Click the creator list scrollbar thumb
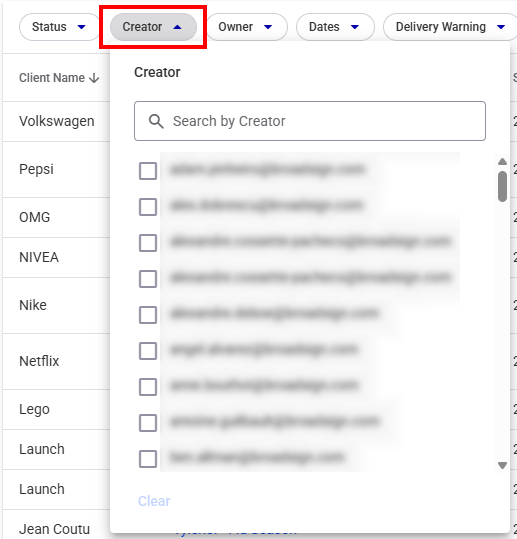This screenshot has width=517, height=539. click(x=502, y=186)
